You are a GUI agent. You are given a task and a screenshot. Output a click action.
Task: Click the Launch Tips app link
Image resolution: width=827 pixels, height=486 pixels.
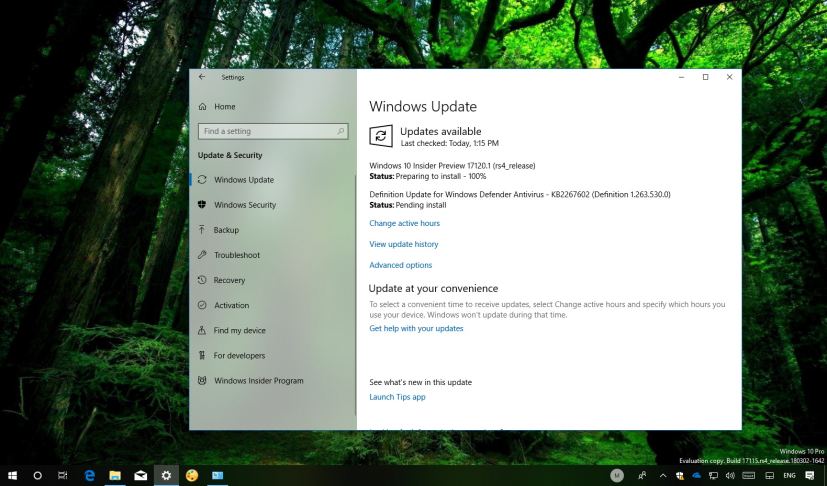point(397,397)
